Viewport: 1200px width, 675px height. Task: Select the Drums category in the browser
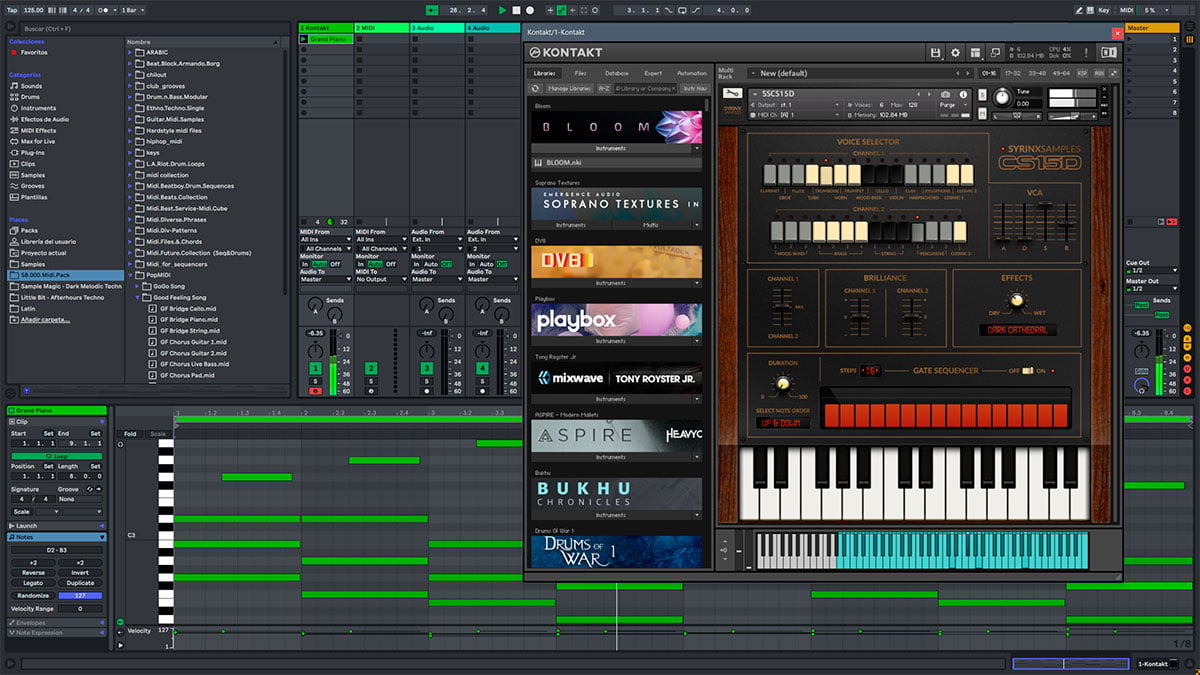30,97
